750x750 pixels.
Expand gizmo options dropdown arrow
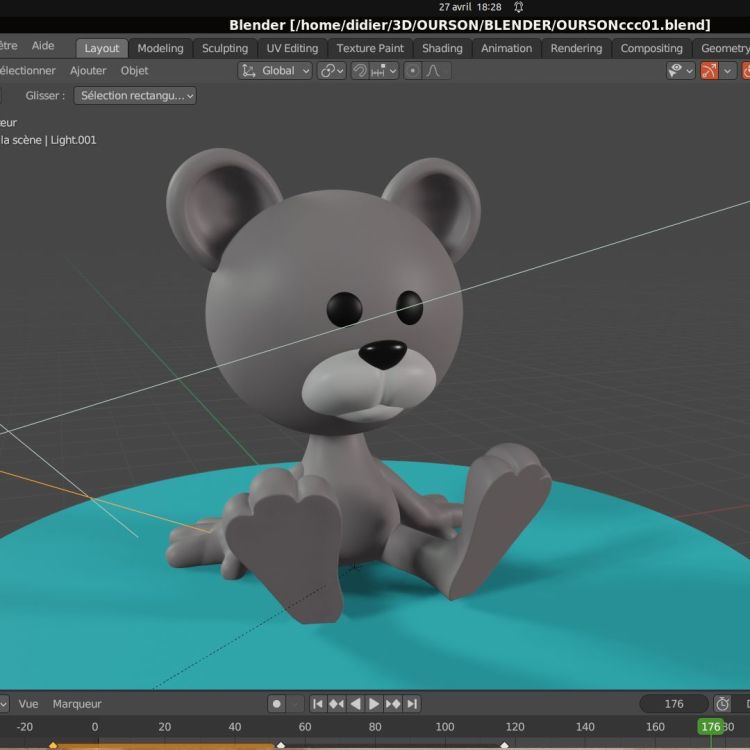click(x=728, y=71)
